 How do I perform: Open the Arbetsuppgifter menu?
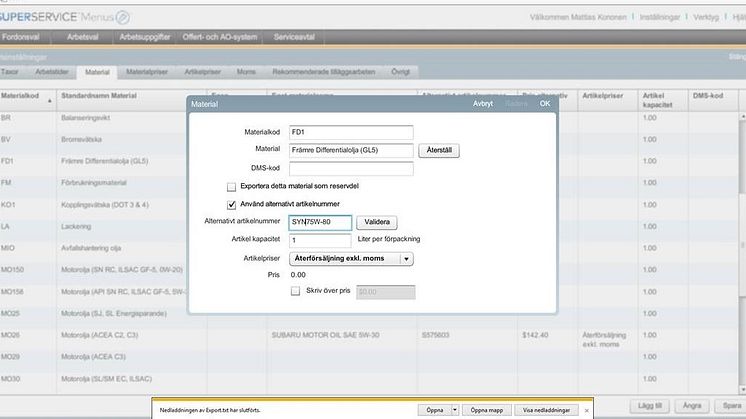(x=145, y=37)
